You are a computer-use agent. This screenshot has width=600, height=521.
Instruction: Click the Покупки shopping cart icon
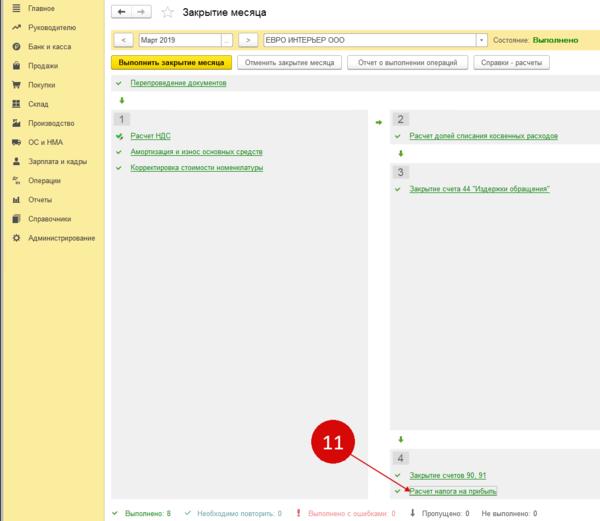click(x=15, y=85)
